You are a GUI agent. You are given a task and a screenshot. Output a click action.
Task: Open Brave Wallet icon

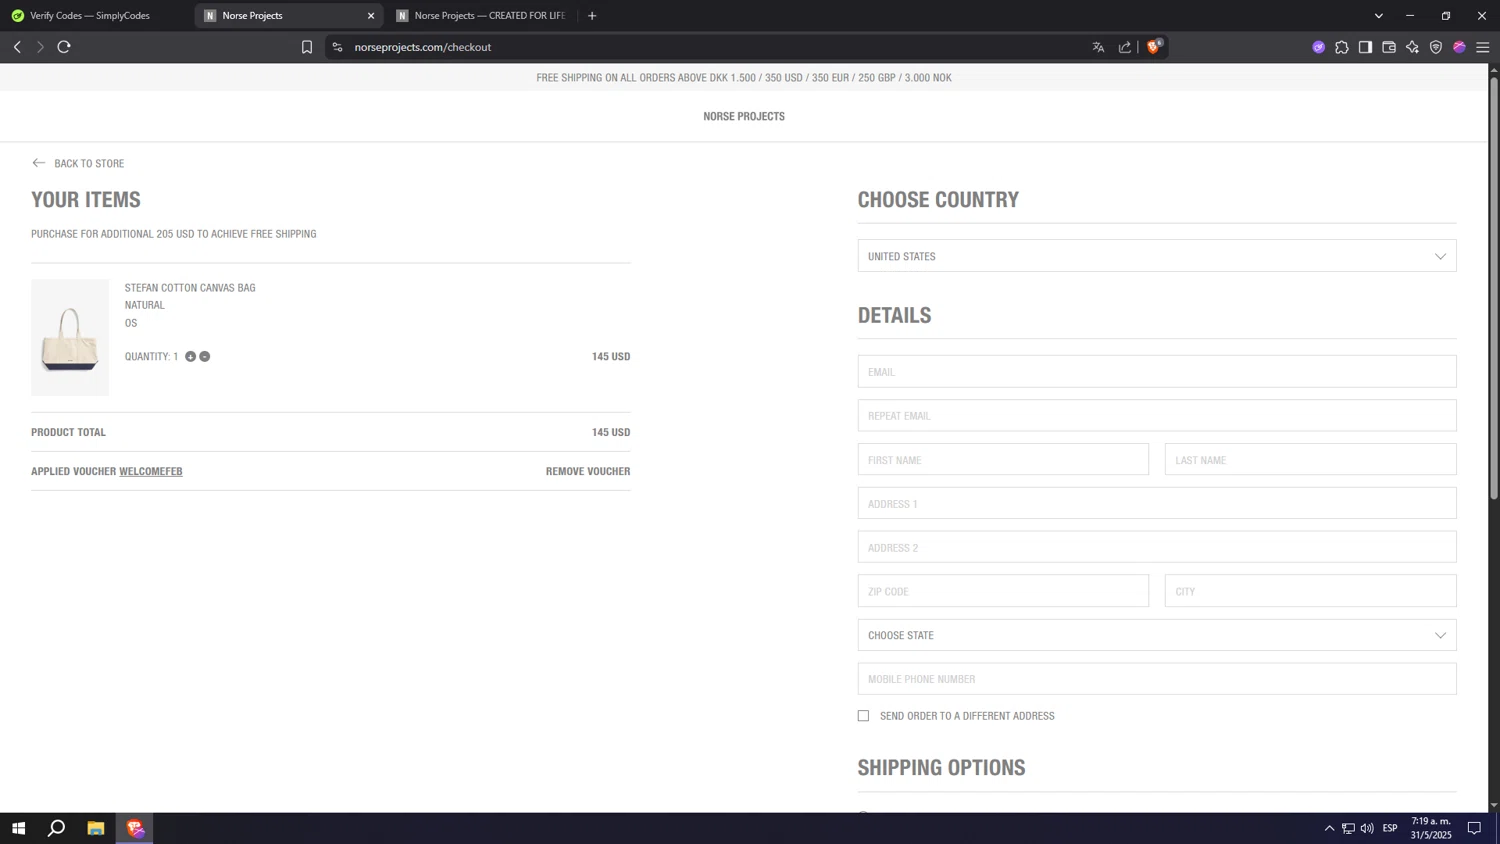pyautogui.click(x=1389, y=47)
